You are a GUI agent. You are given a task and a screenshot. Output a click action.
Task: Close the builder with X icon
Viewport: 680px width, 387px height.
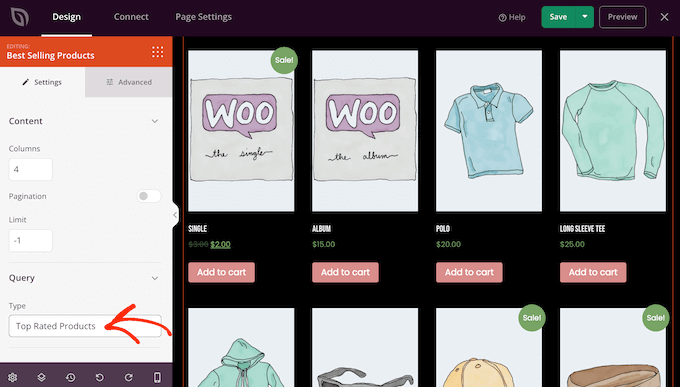(x=664, y=17)
